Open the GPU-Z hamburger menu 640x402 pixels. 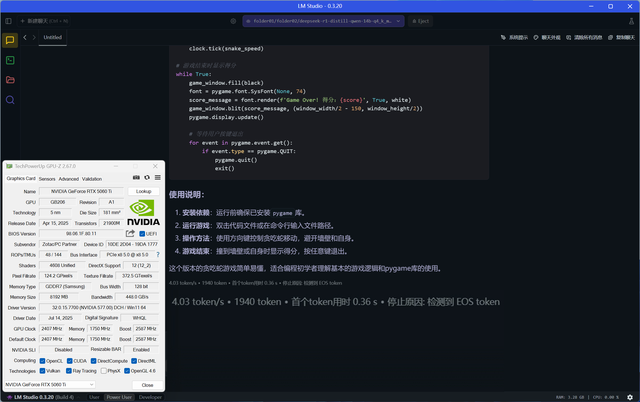[x=158, y=178]
